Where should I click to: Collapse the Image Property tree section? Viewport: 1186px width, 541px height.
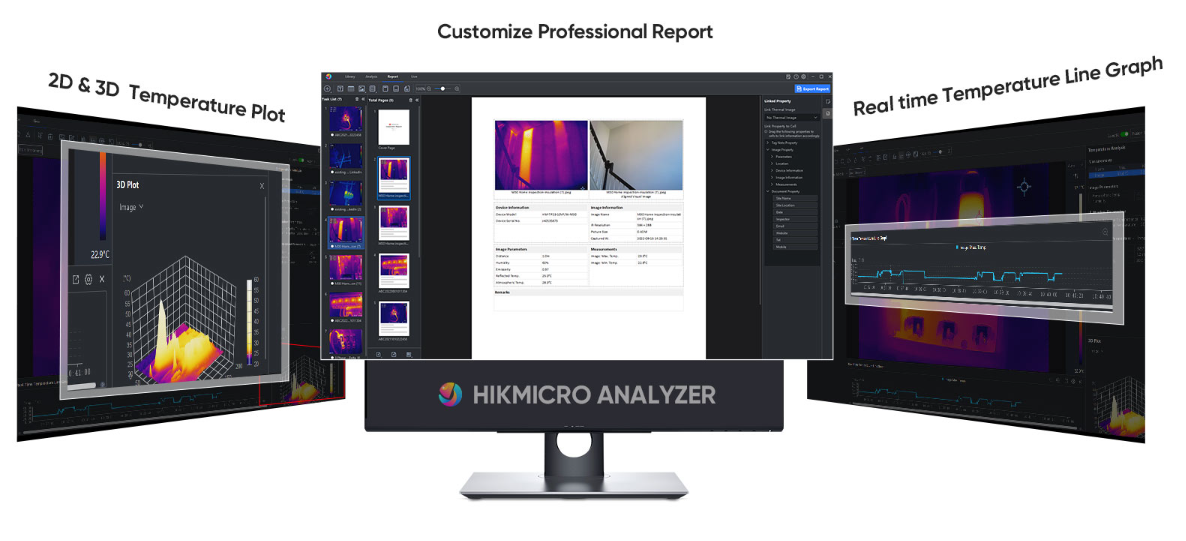tap(768, 149)
